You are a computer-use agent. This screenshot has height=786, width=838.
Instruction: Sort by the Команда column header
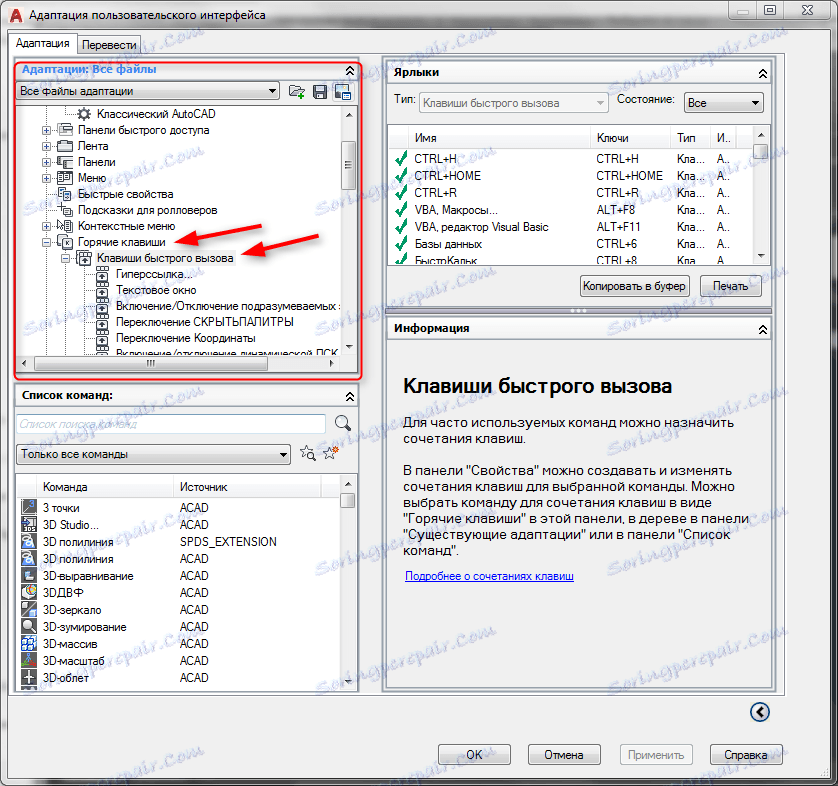(x=105, y=487)
